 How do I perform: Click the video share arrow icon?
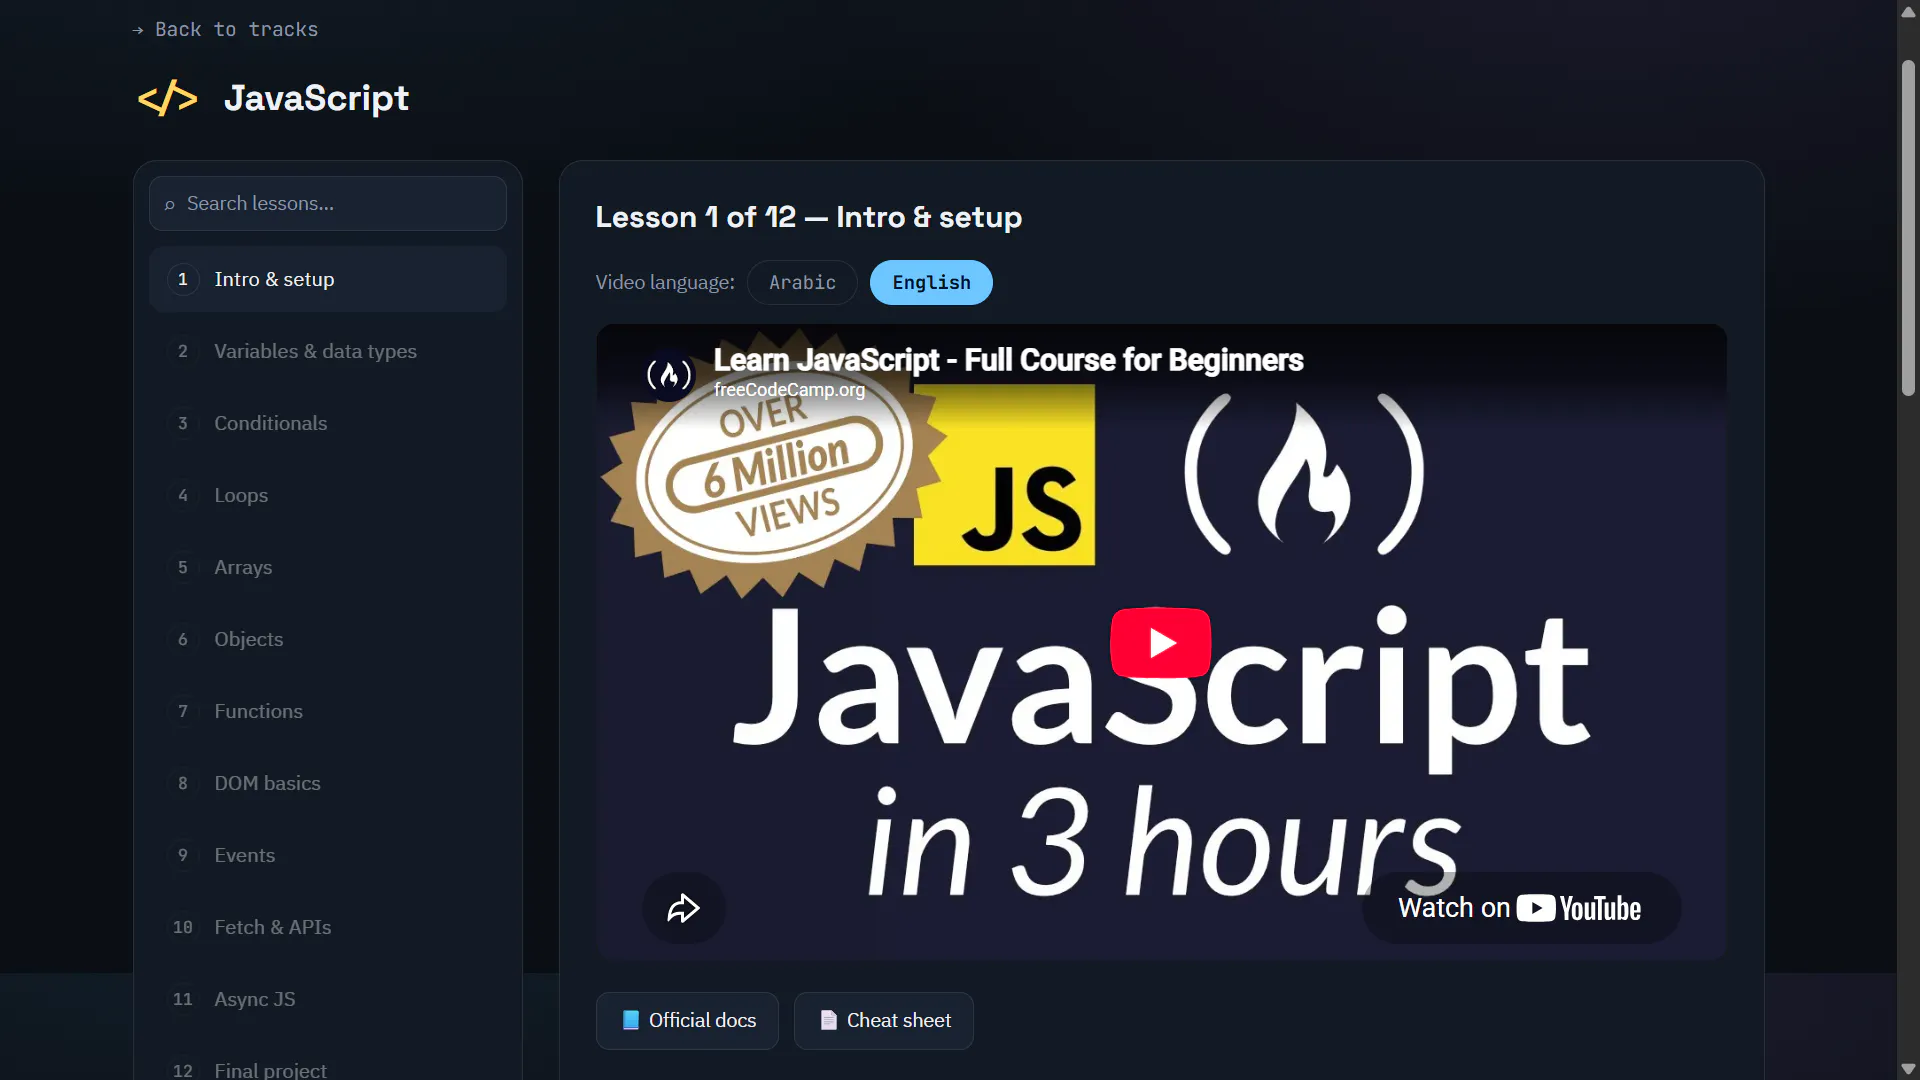[684, 908]
